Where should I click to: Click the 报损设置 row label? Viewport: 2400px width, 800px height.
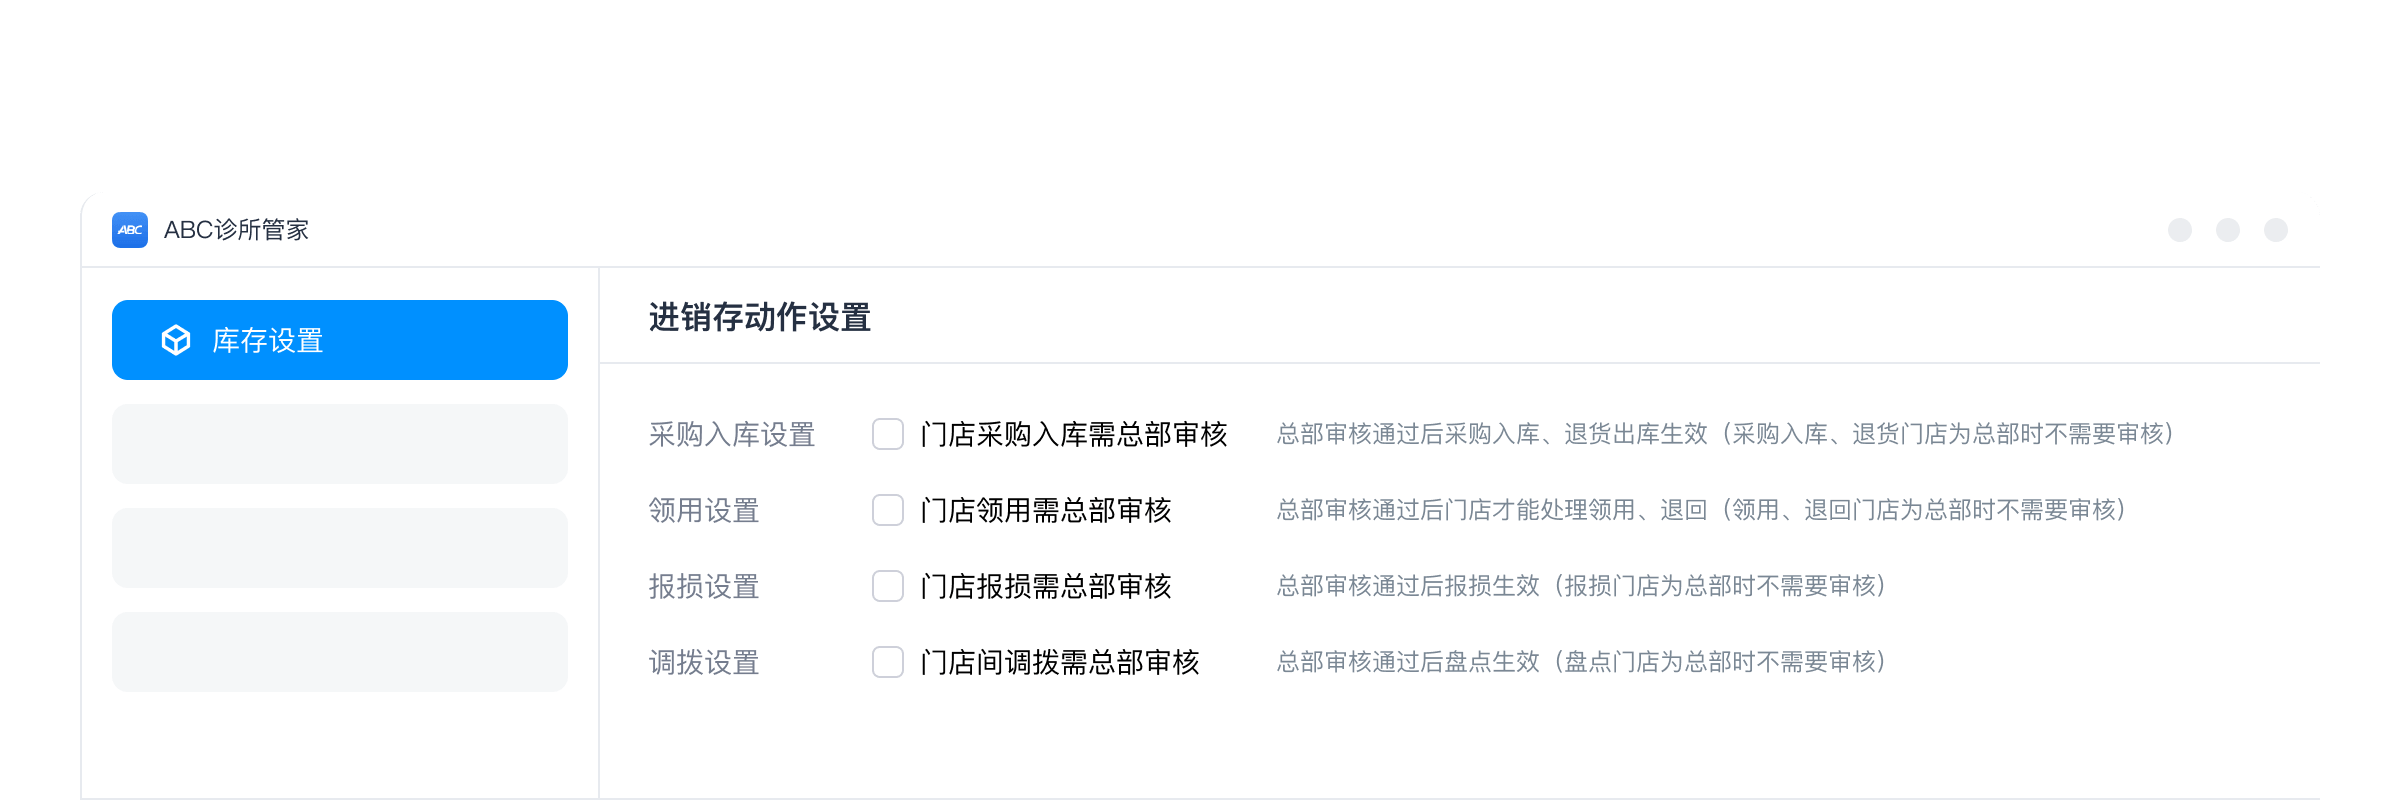[704, 586]
